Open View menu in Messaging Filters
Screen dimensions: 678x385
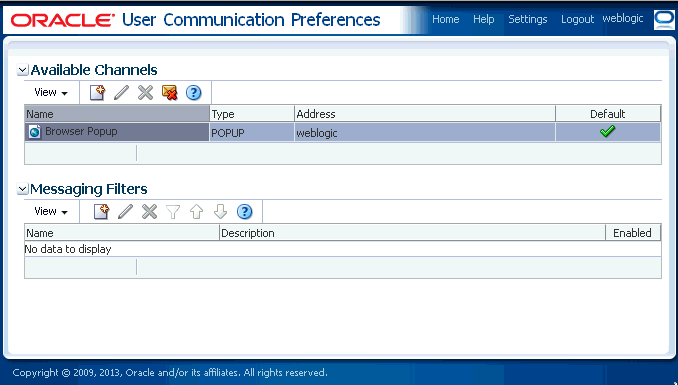tap(51, 211)
